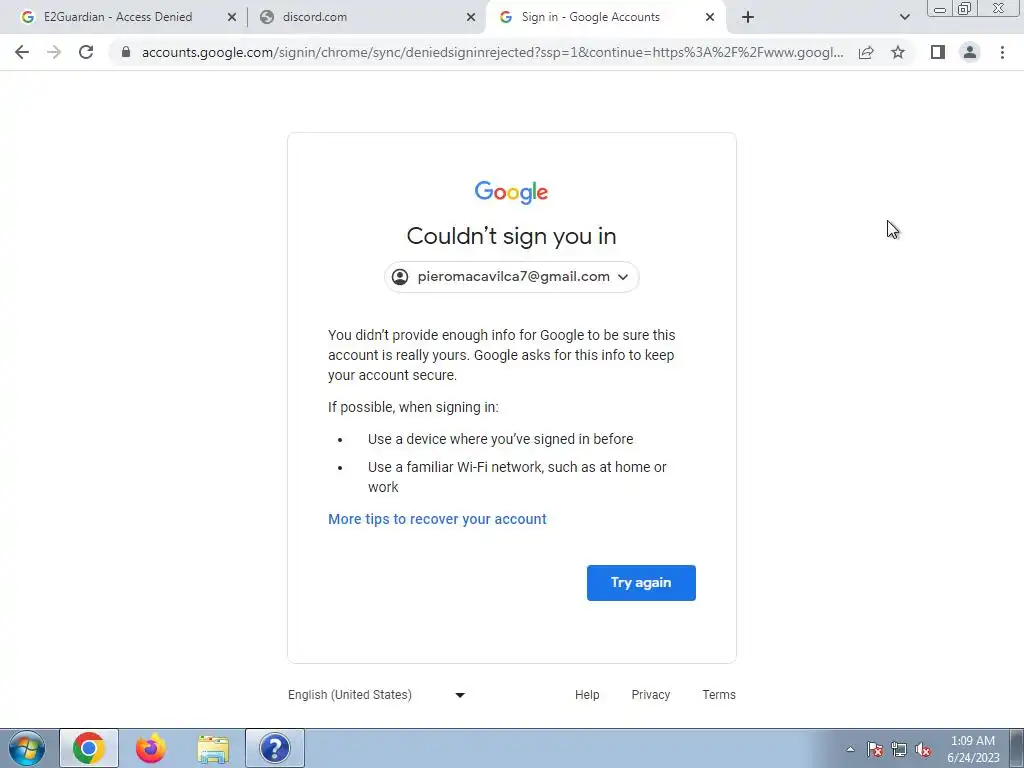Open the Terms link in footer
Viewport: 1024px width, 768px height.
(x=719, y=695)
